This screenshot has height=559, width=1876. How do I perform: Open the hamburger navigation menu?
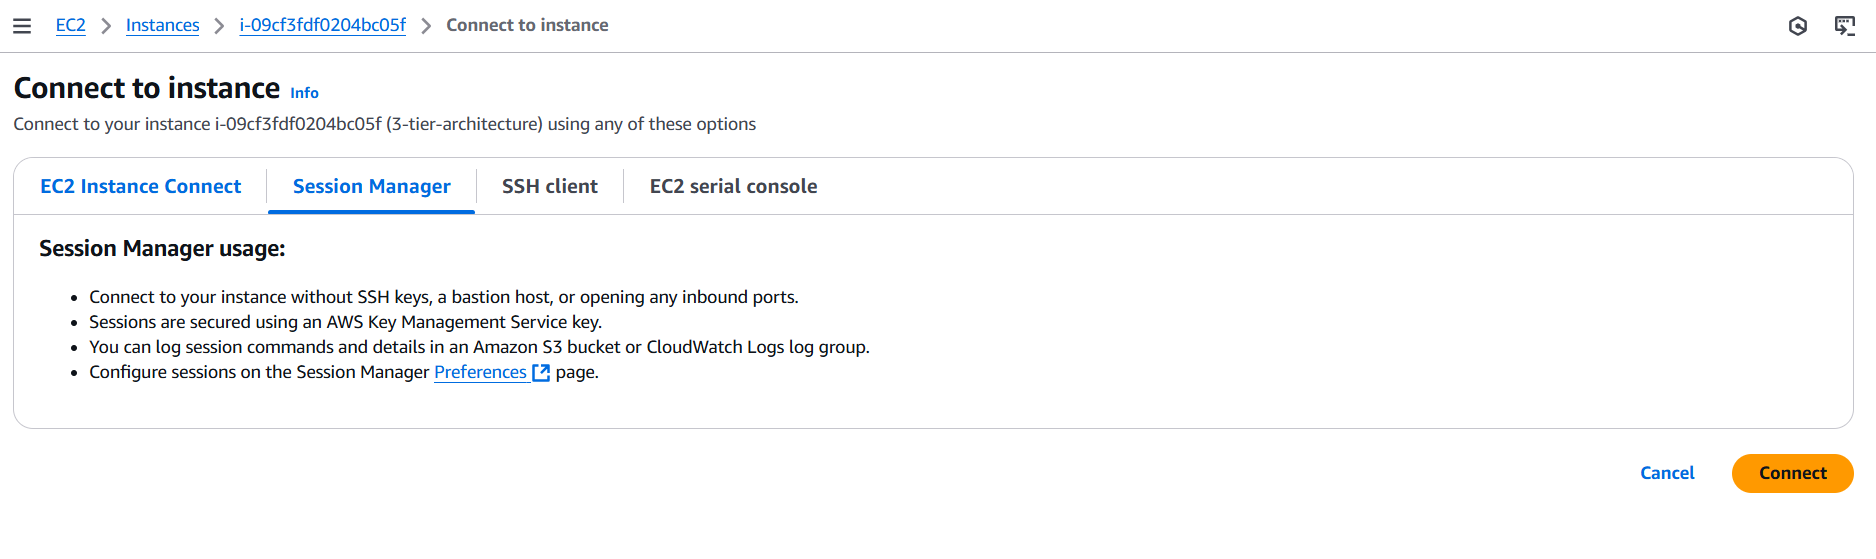(x=22, y=26)
